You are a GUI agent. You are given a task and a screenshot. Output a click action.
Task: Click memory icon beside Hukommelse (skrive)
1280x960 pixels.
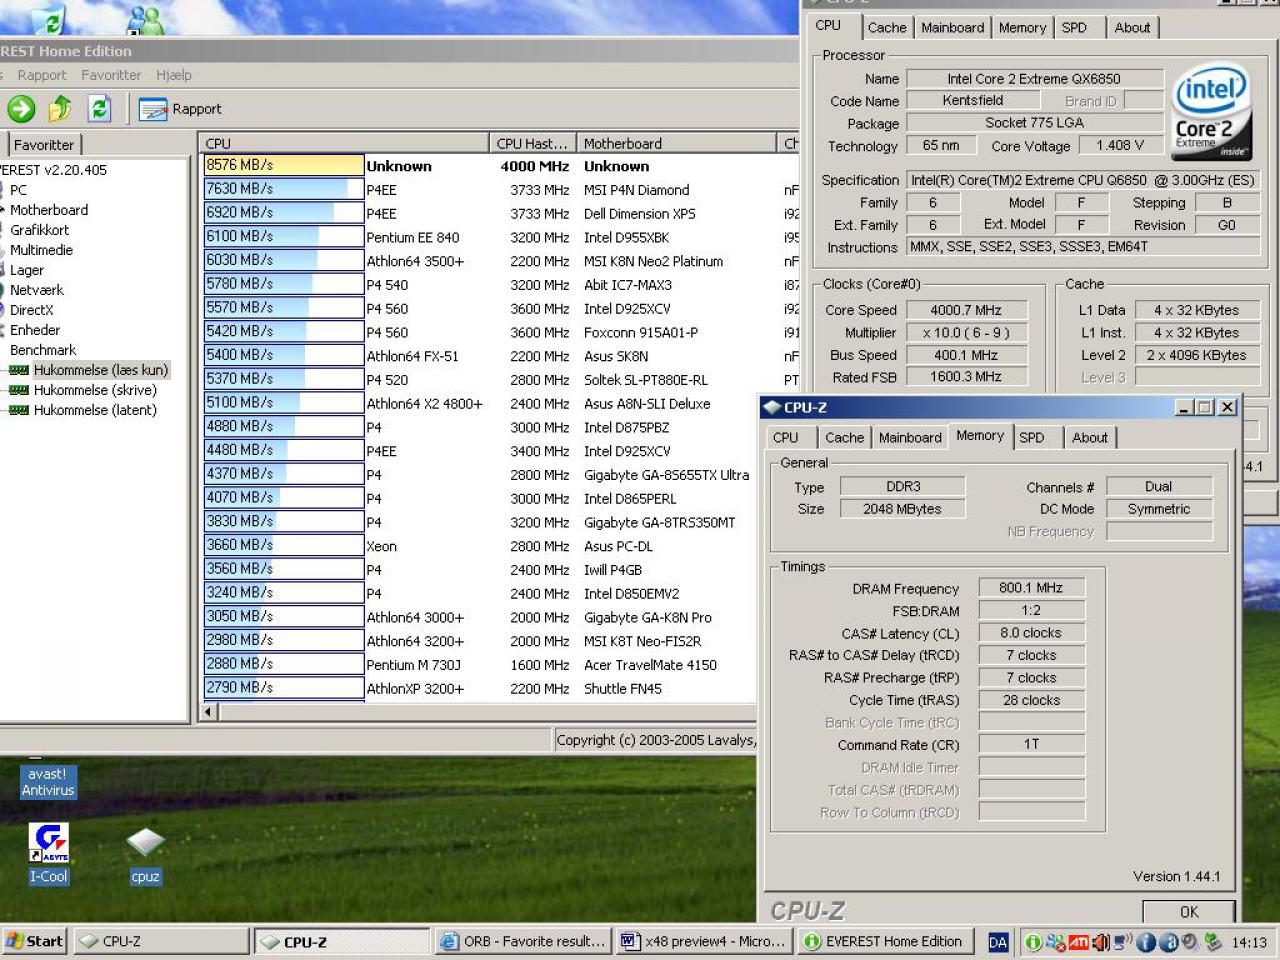(18, 390)
